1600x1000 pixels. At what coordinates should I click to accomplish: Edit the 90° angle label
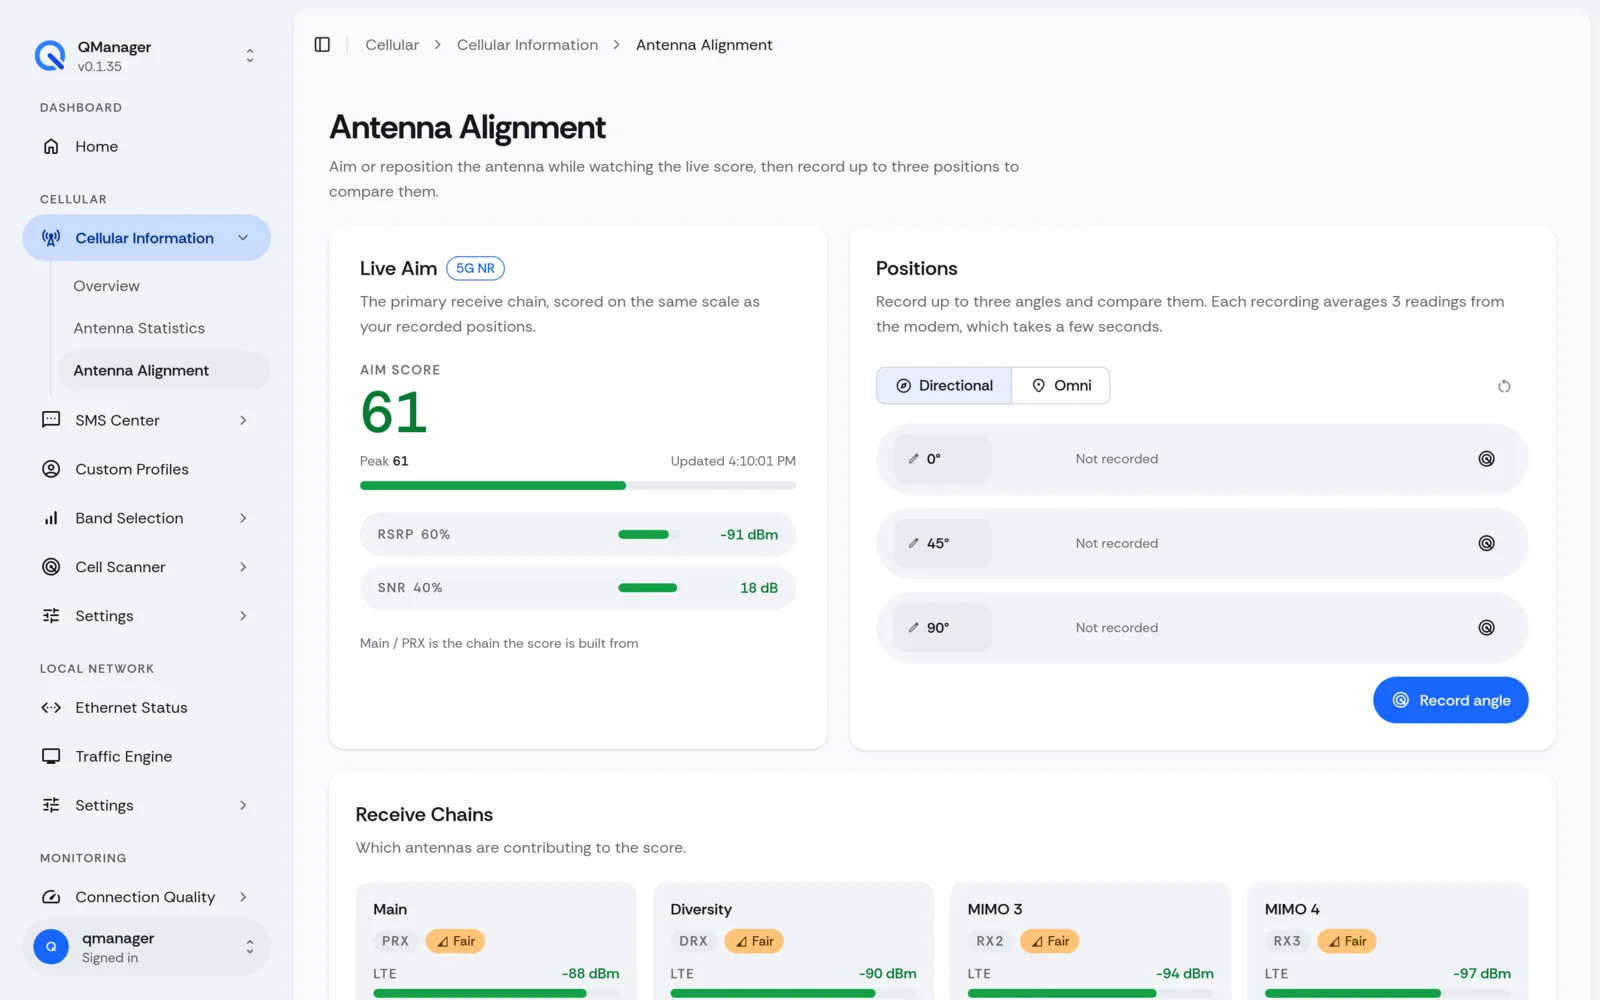point(942,628)
